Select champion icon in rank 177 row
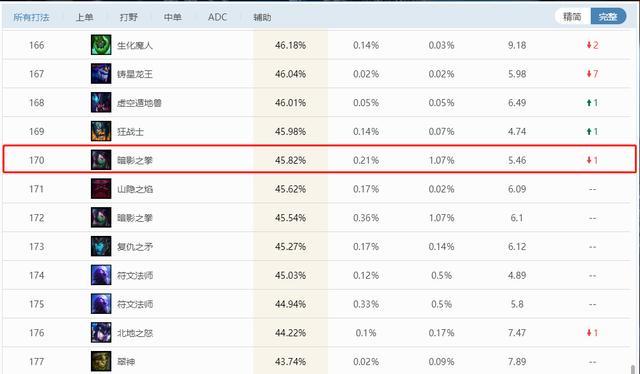Viewport: 640px width, 374px height. (101, 361)
